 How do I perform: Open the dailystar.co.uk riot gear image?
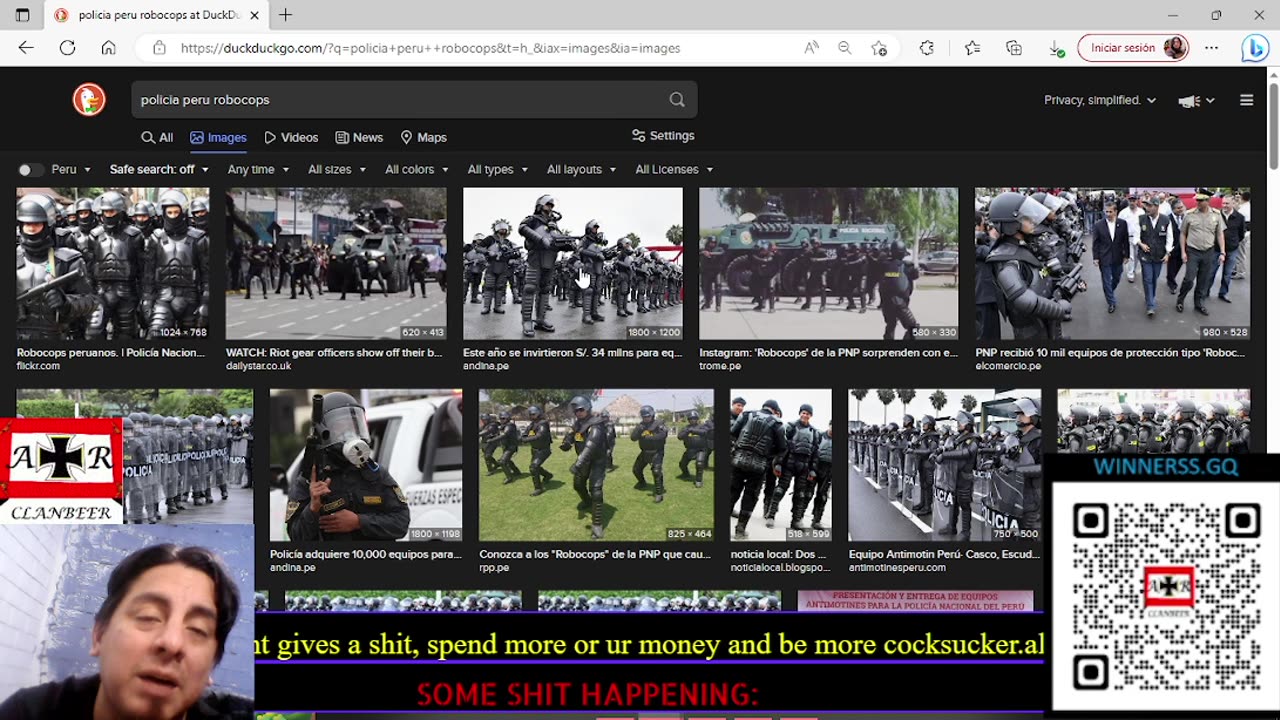click(x=336, y=264)
